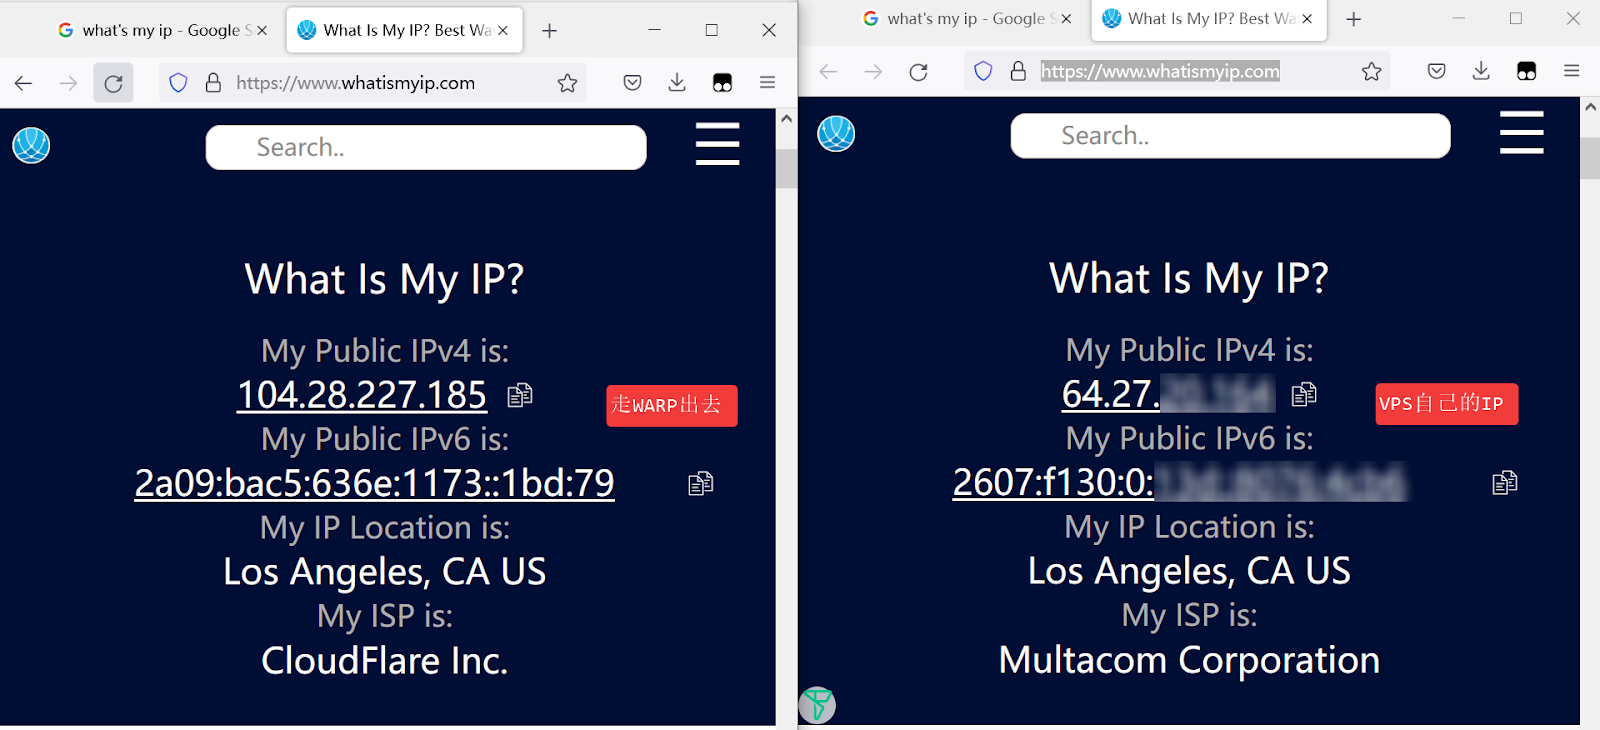
Task: Reload the page in left browser window
Action: [113, 83]
